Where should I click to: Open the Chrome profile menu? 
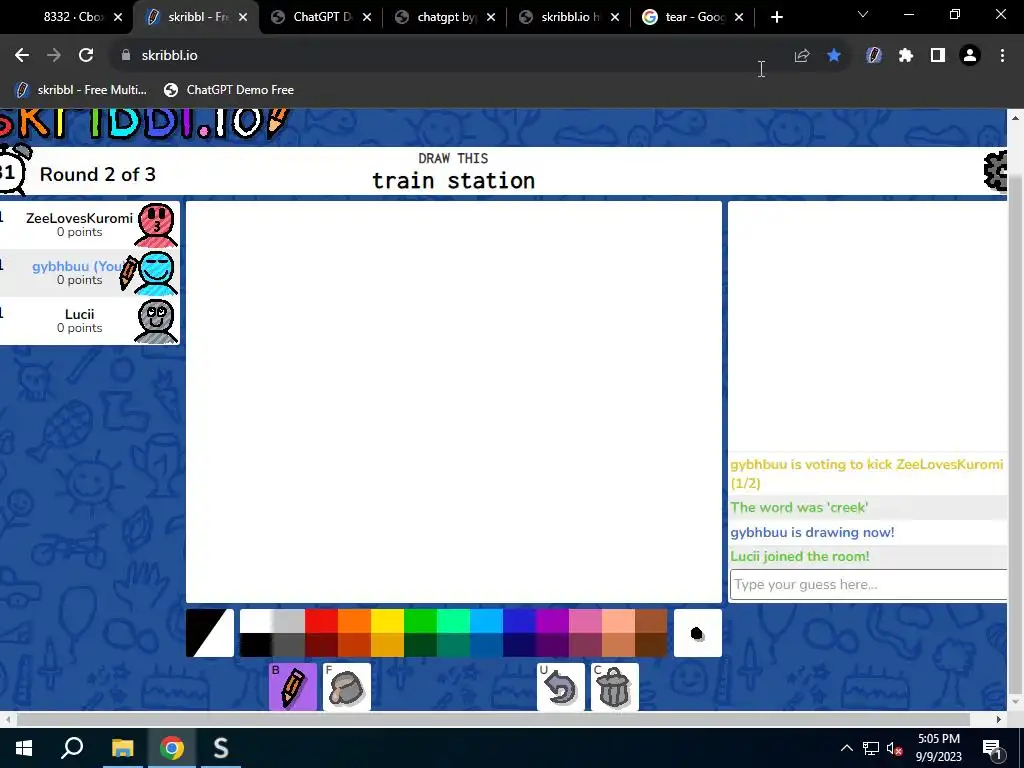970,56
